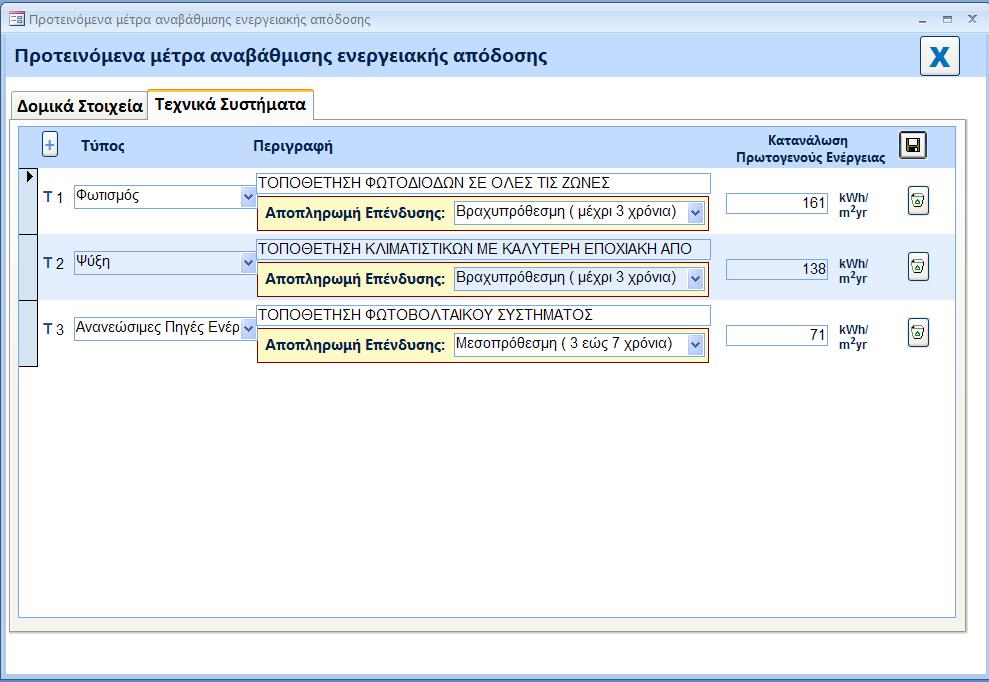Close the form with the large blue X button

940,56
